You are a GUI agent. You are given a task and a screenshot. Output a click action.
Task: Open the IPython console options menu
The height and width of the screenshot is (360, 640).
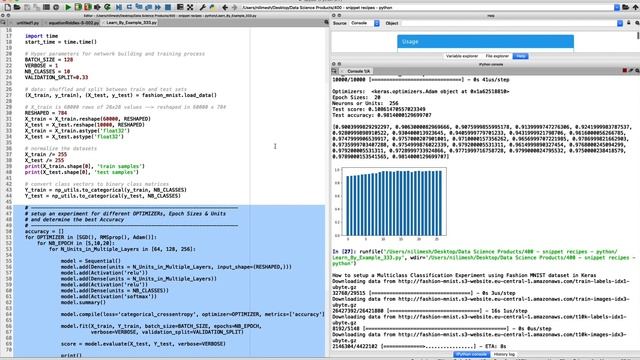click(x=637, y=71)
